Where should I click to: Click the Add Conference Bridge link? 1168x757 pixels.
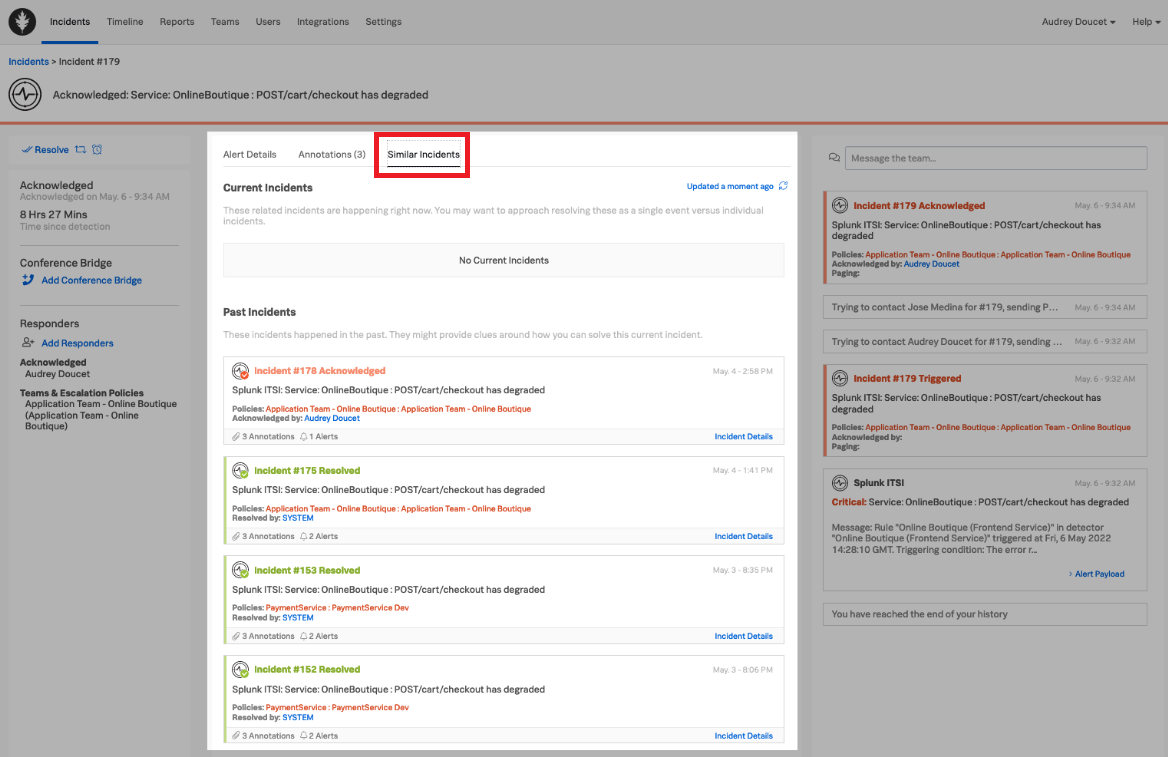92,280
